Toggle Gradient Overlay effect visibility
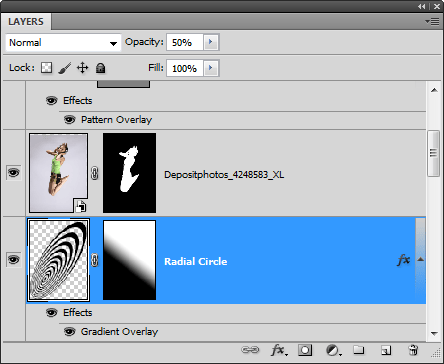This screenshot has width=444, height=364. (69, 332)
